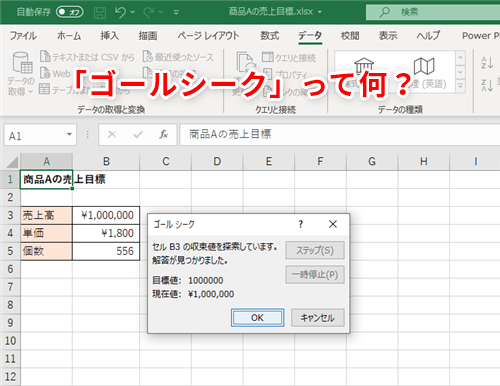Screen dimensions: 500x386
Task: Open the 校閲 tab
Action: [350, 36]
